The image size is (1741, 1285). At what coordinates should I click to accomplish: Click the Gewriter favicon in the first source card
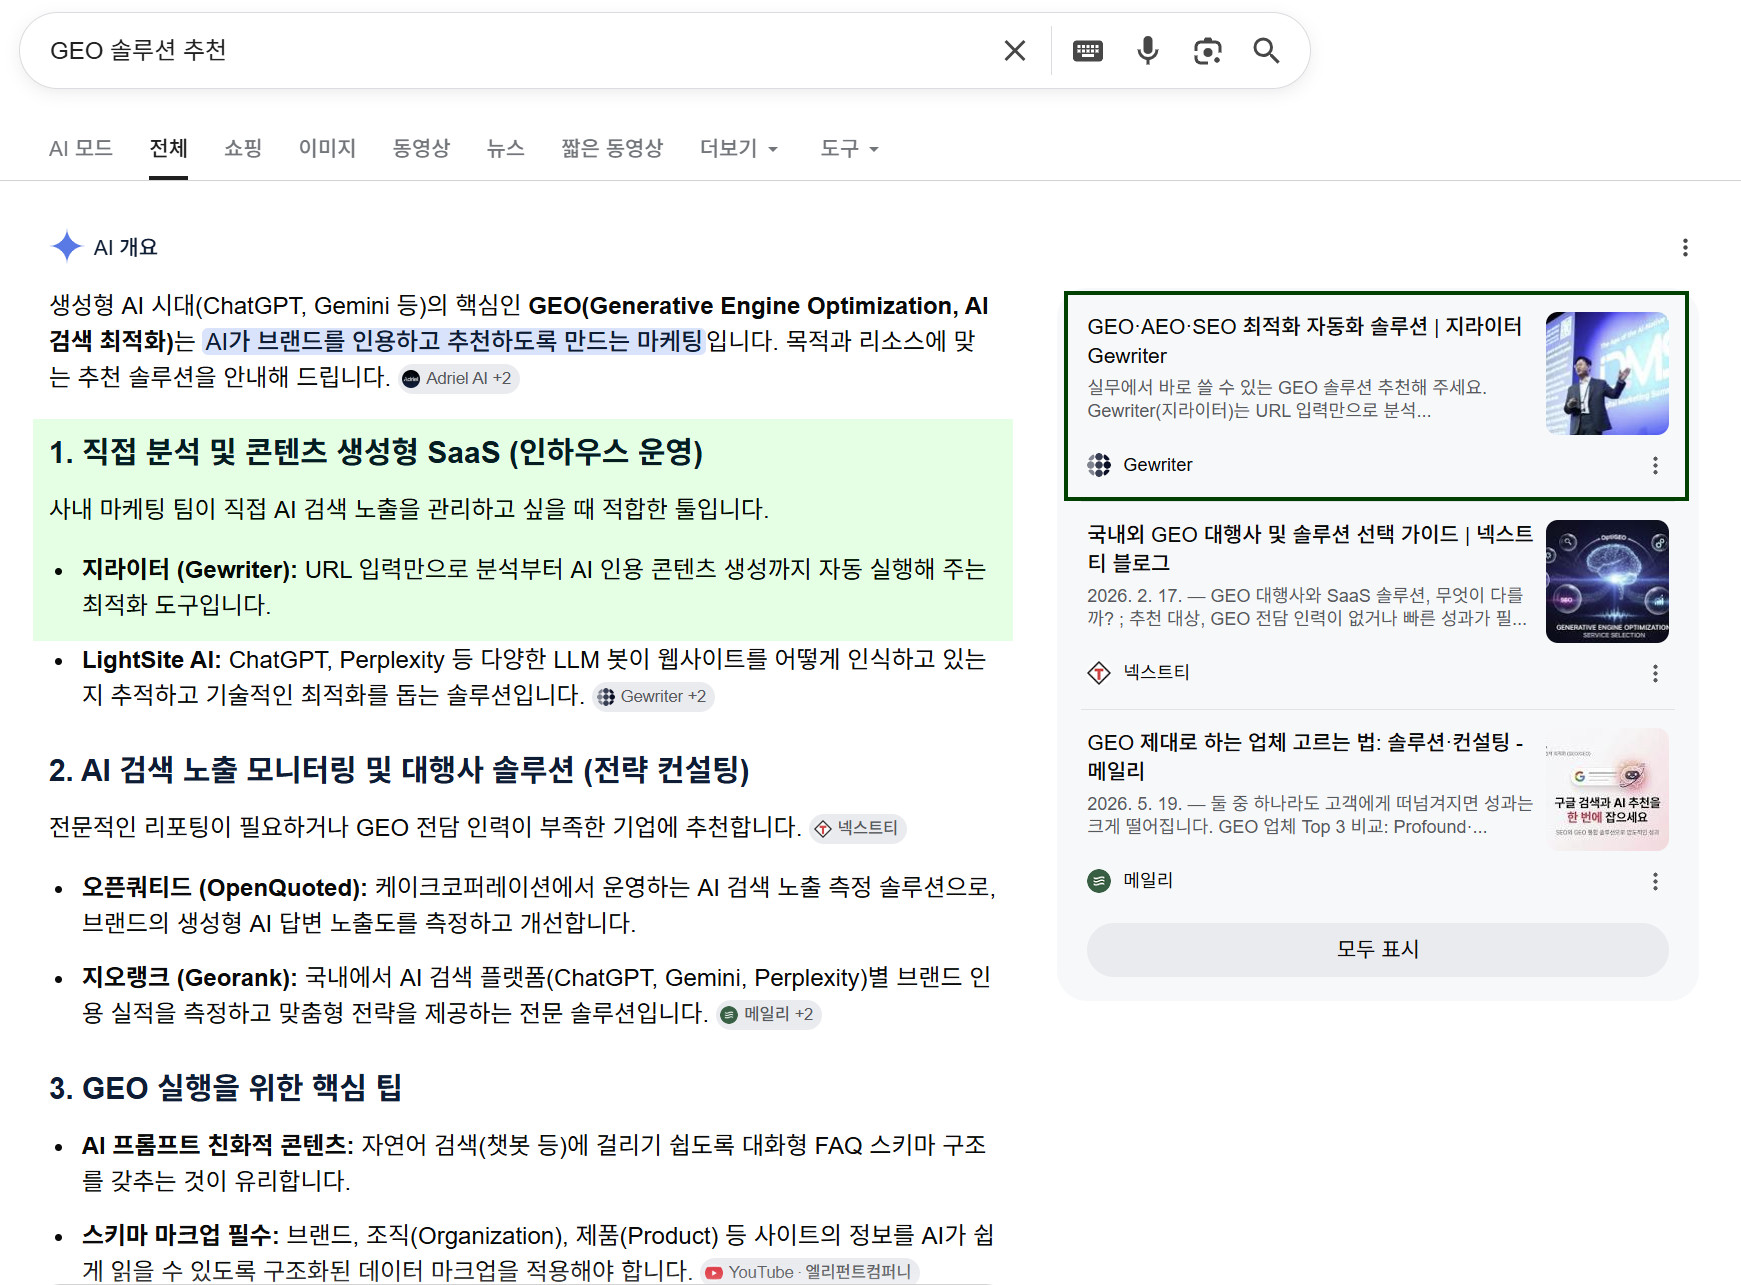1099,465
